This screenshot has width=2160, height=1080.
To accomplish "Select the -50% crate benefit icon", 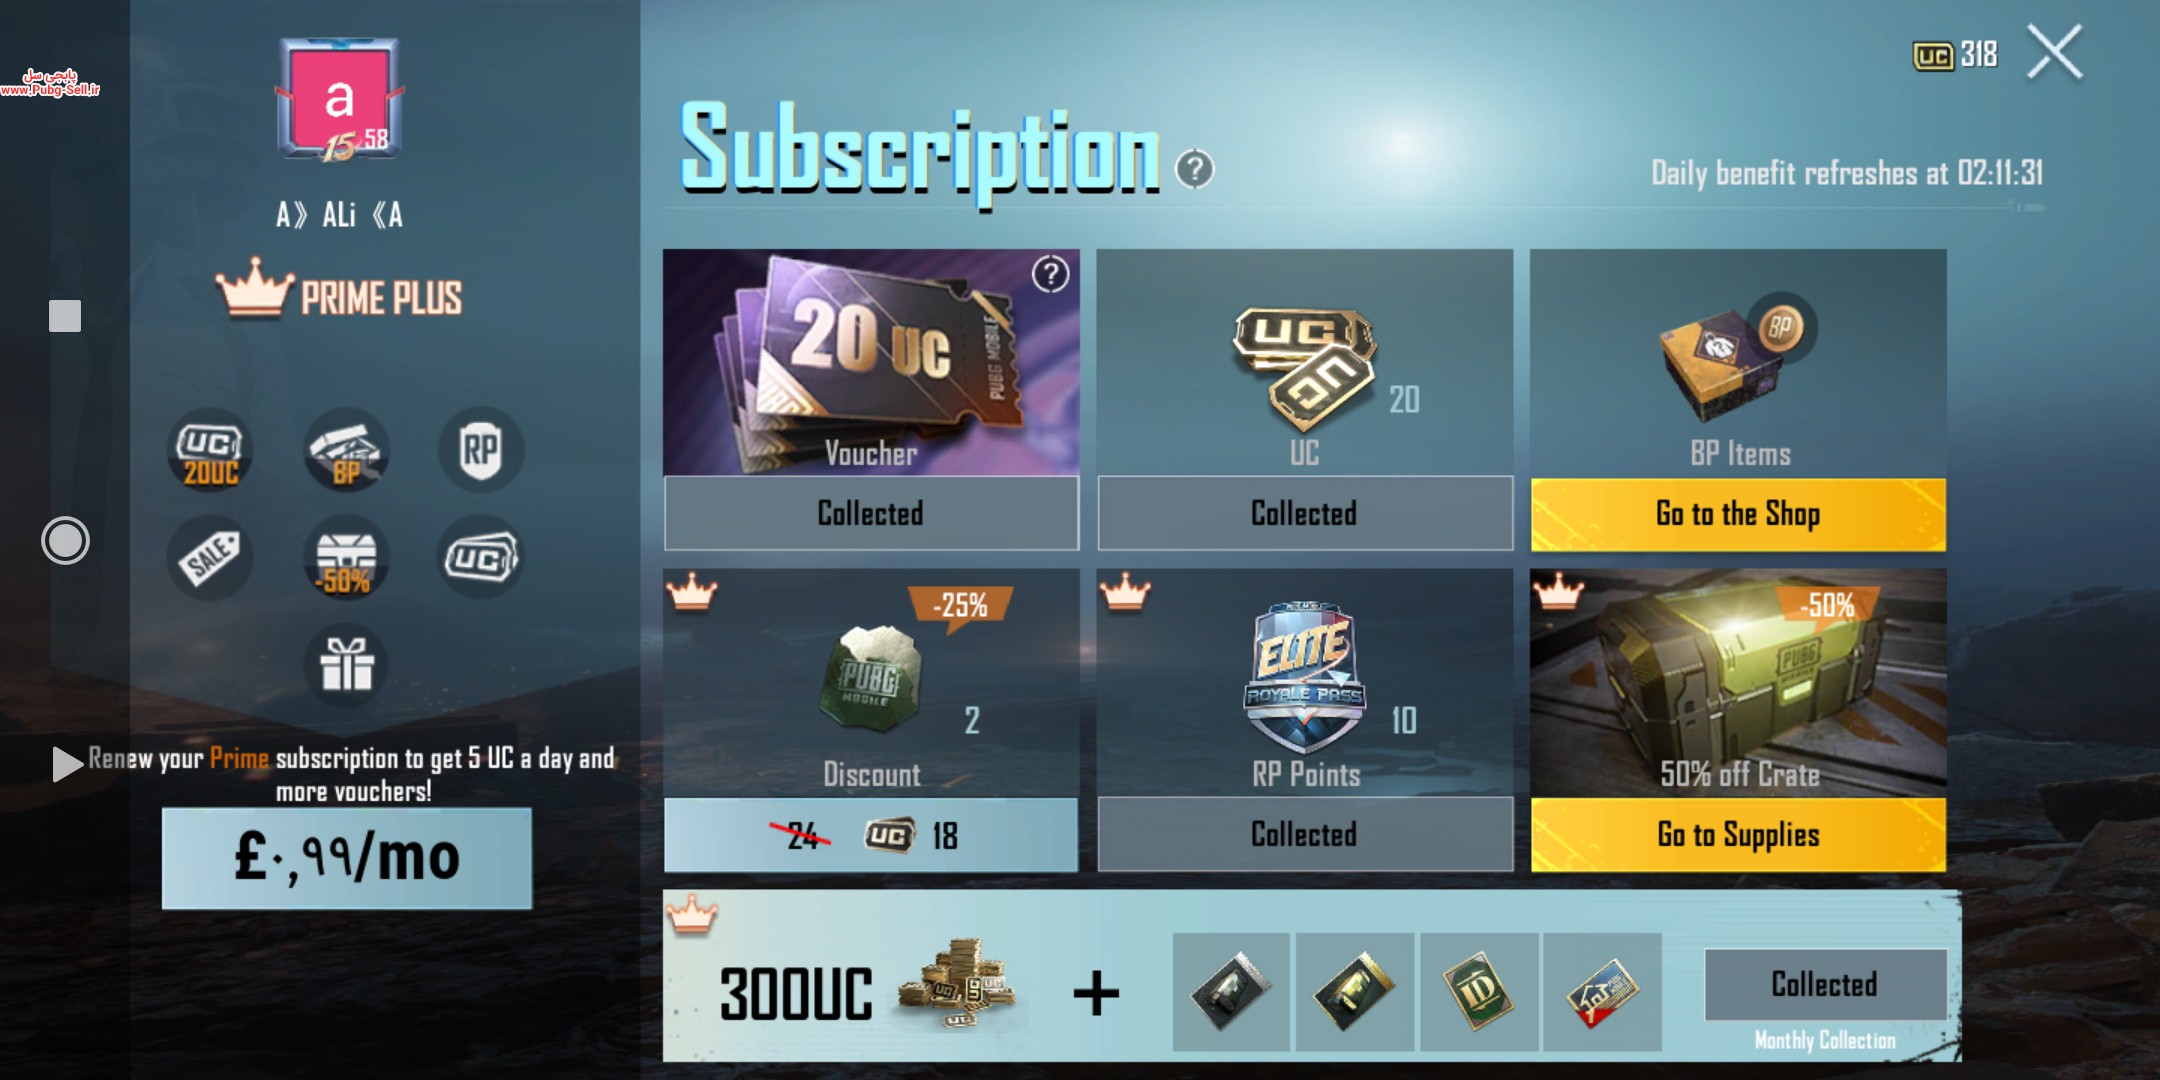I will (x=346, y=558).
